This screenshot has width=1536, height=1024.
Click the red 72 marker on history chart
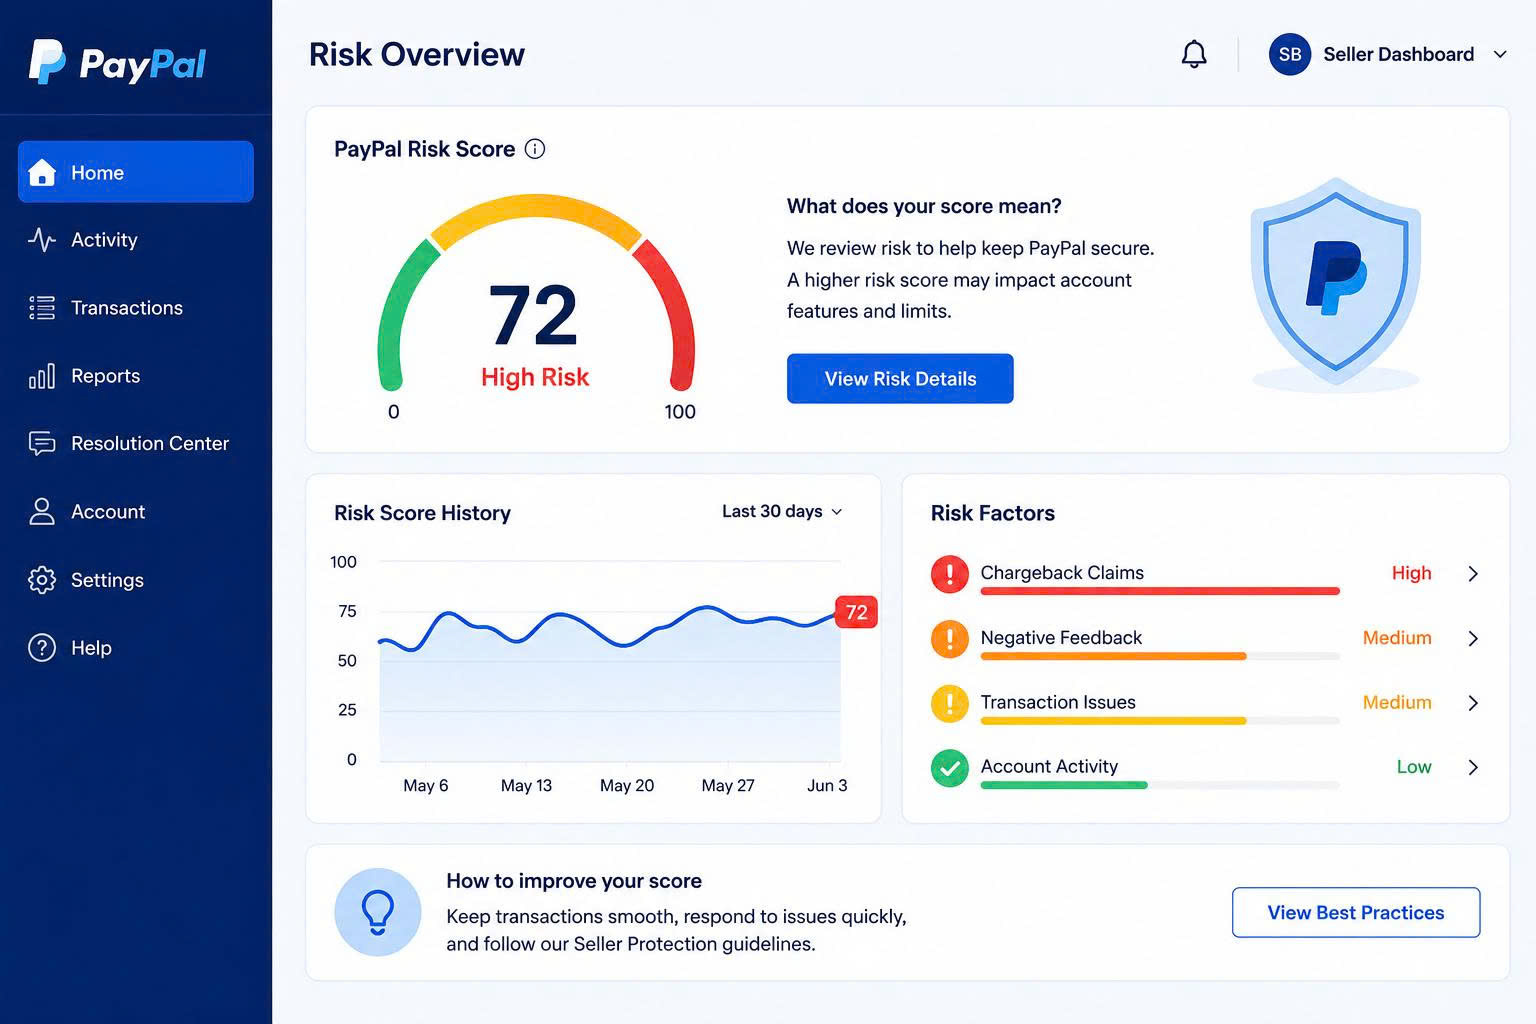pos(856,612)
